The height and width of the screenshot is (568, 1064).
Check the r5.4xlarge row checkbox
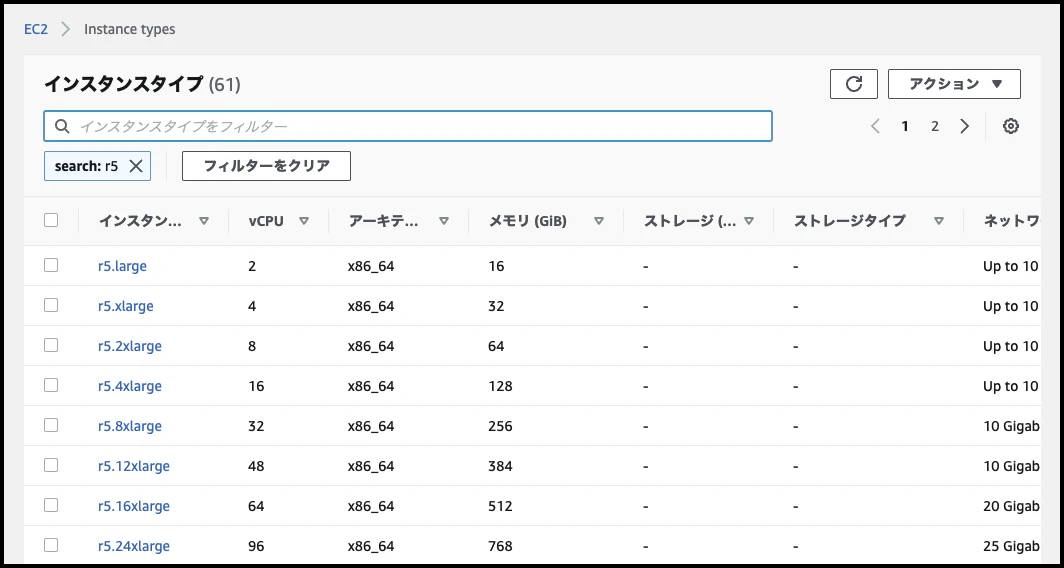point(51,385)
